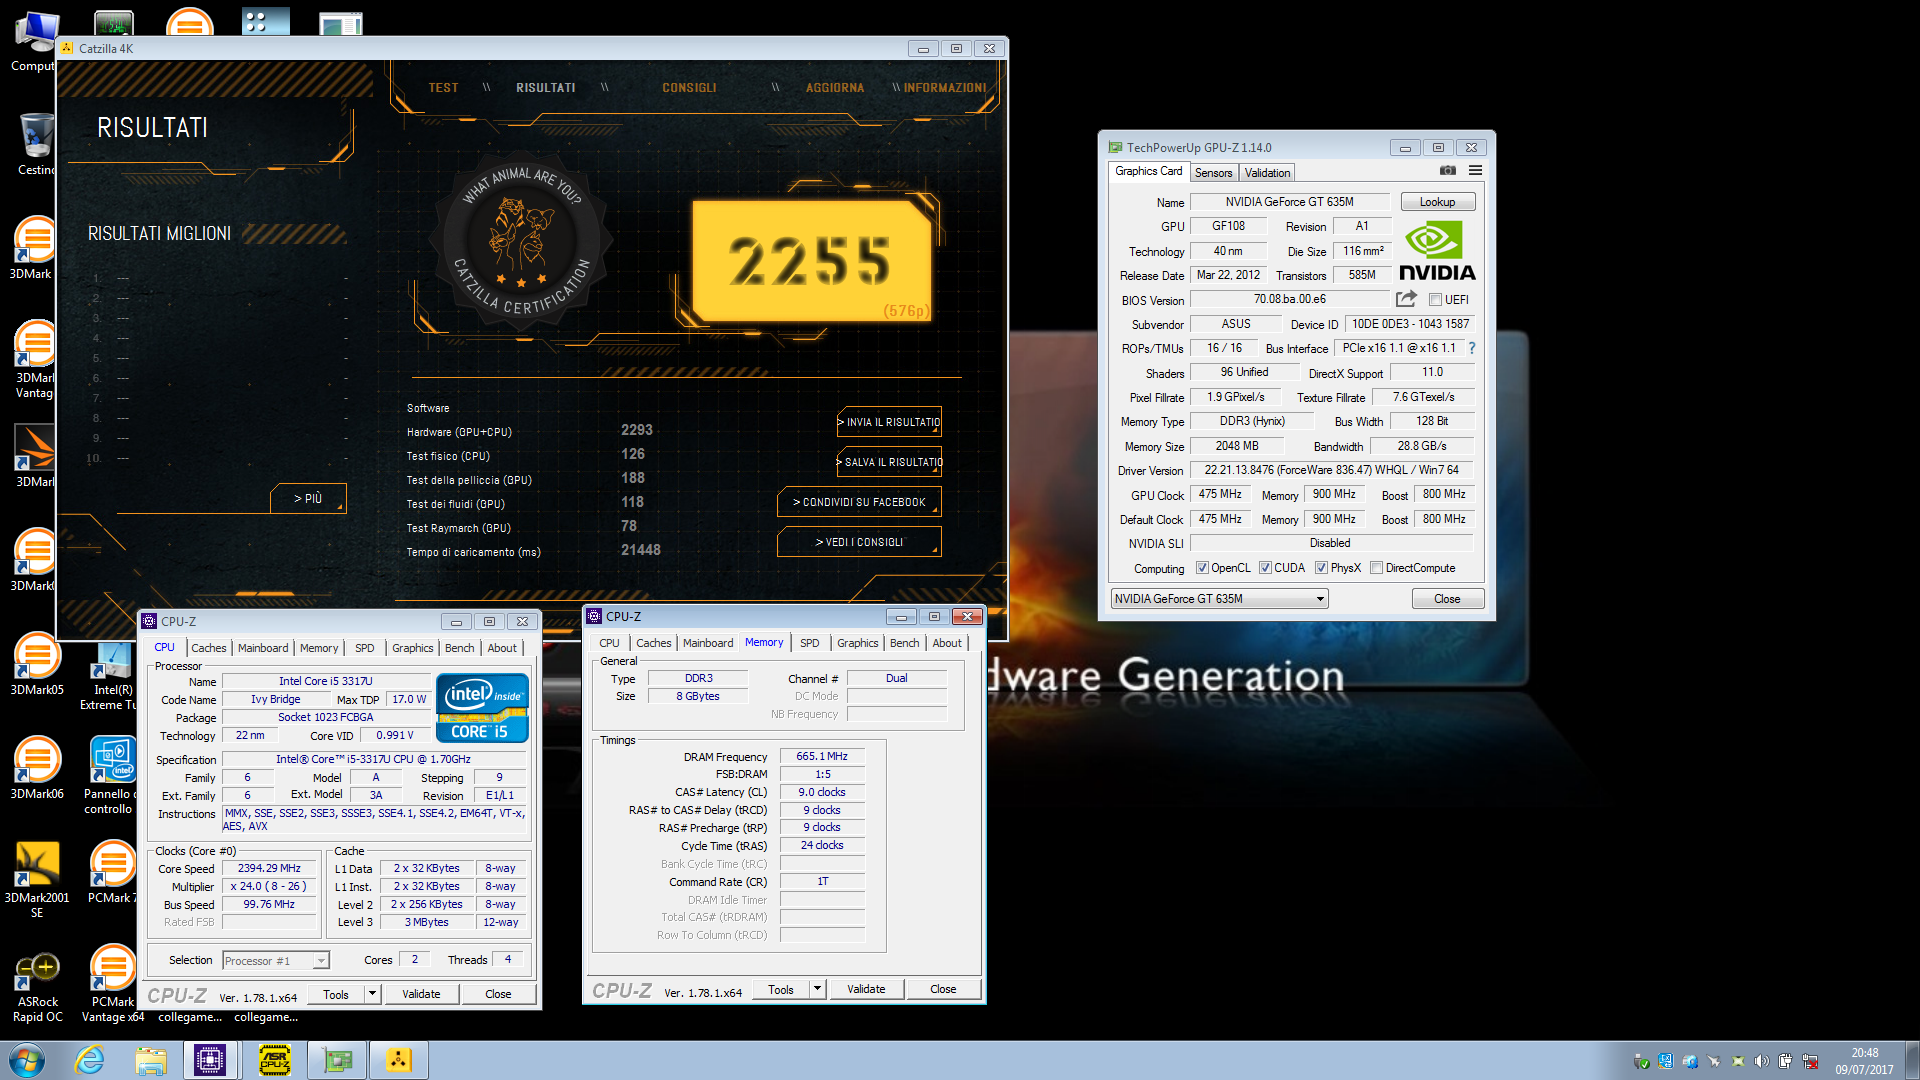Image resolution: width=1920 pixels, height=1080 pixels.
Task: Click the Close button in GPU-Z
Action: [x=1447, y=599]
